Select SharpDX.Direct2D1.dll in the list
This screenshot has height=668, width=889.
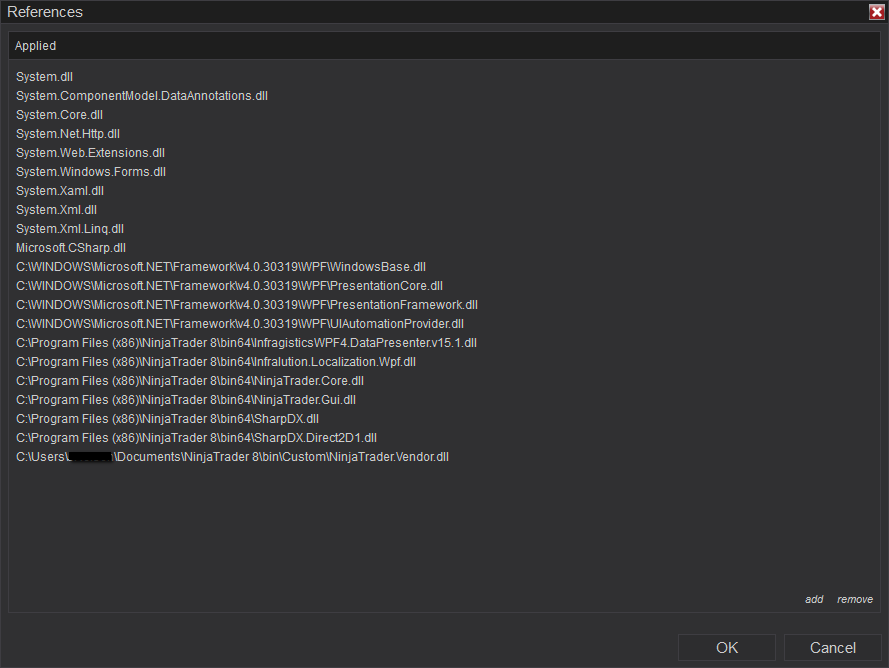click(x=196, y=438)
